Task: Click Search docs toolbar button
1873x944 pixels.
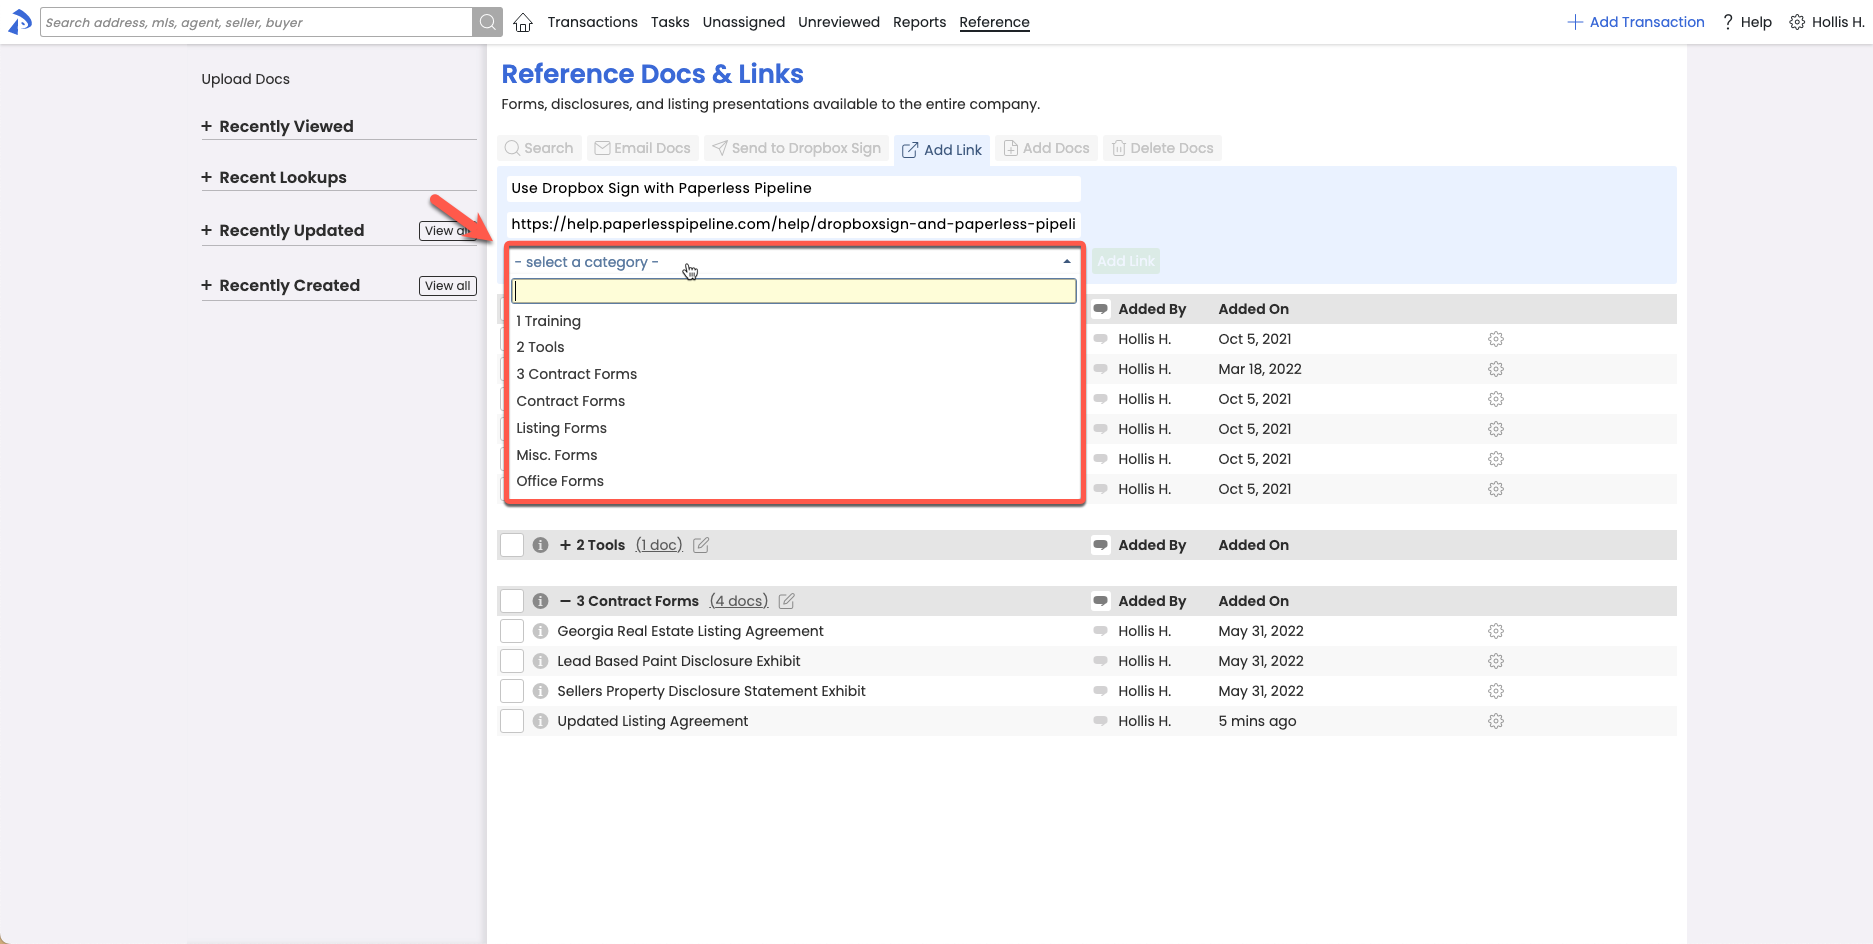Action: [539, 148]
